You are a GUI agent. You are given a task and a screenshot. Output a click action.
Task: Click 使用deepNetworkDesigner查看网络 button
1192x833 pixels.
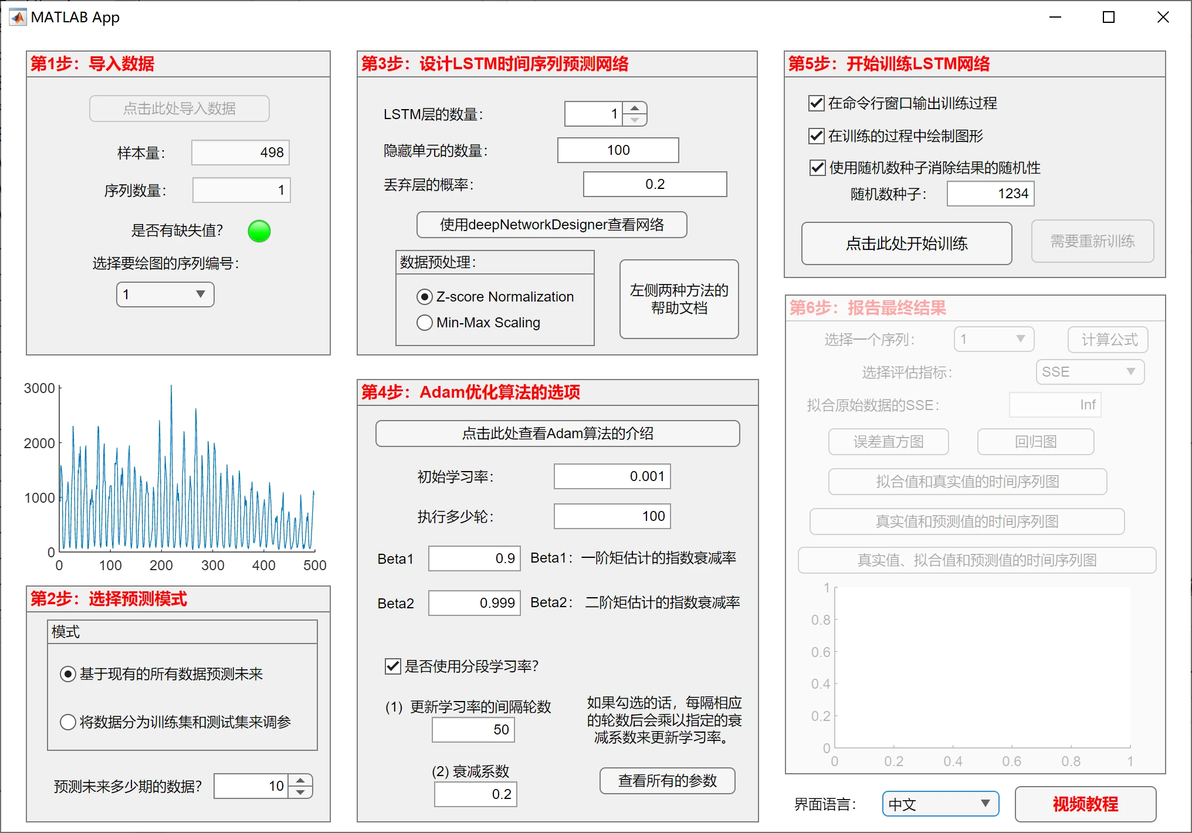pyautogui.click(x=552, y=225)
